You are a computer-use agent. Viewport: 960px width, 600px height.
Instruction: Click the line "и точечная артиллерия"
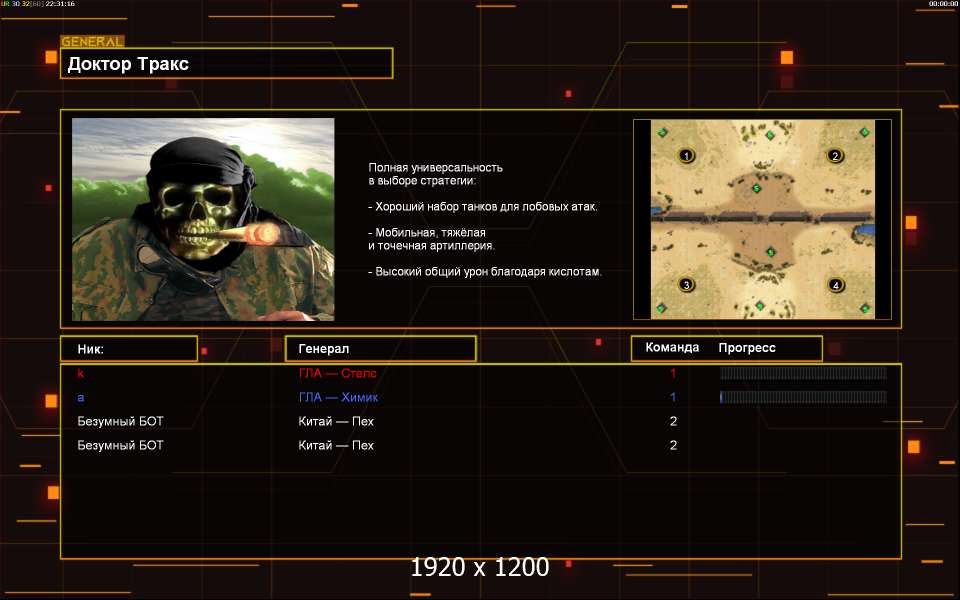(431, 246)
